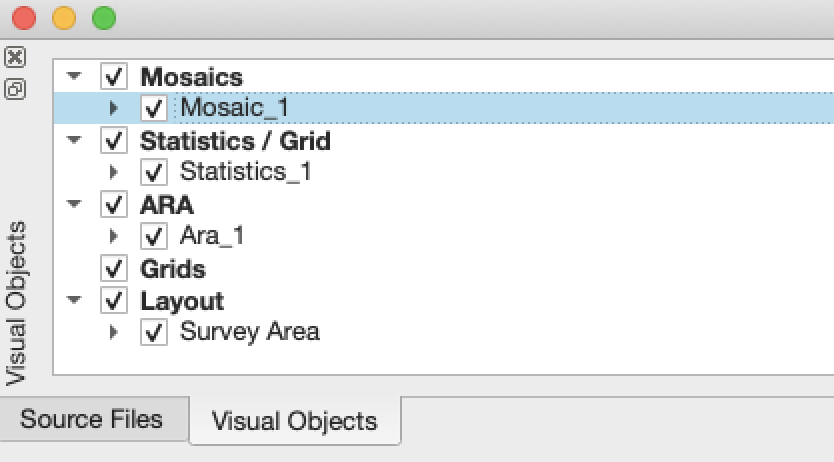Hide the Survey Area layout item
Viewport: 834px width, 462px height.
(x=154, y=333)
